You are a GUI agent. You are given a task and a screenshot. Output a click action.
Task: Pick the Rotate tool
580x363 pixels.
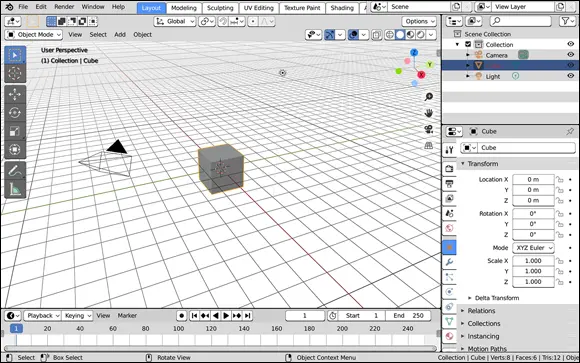[x=15, y=113]
